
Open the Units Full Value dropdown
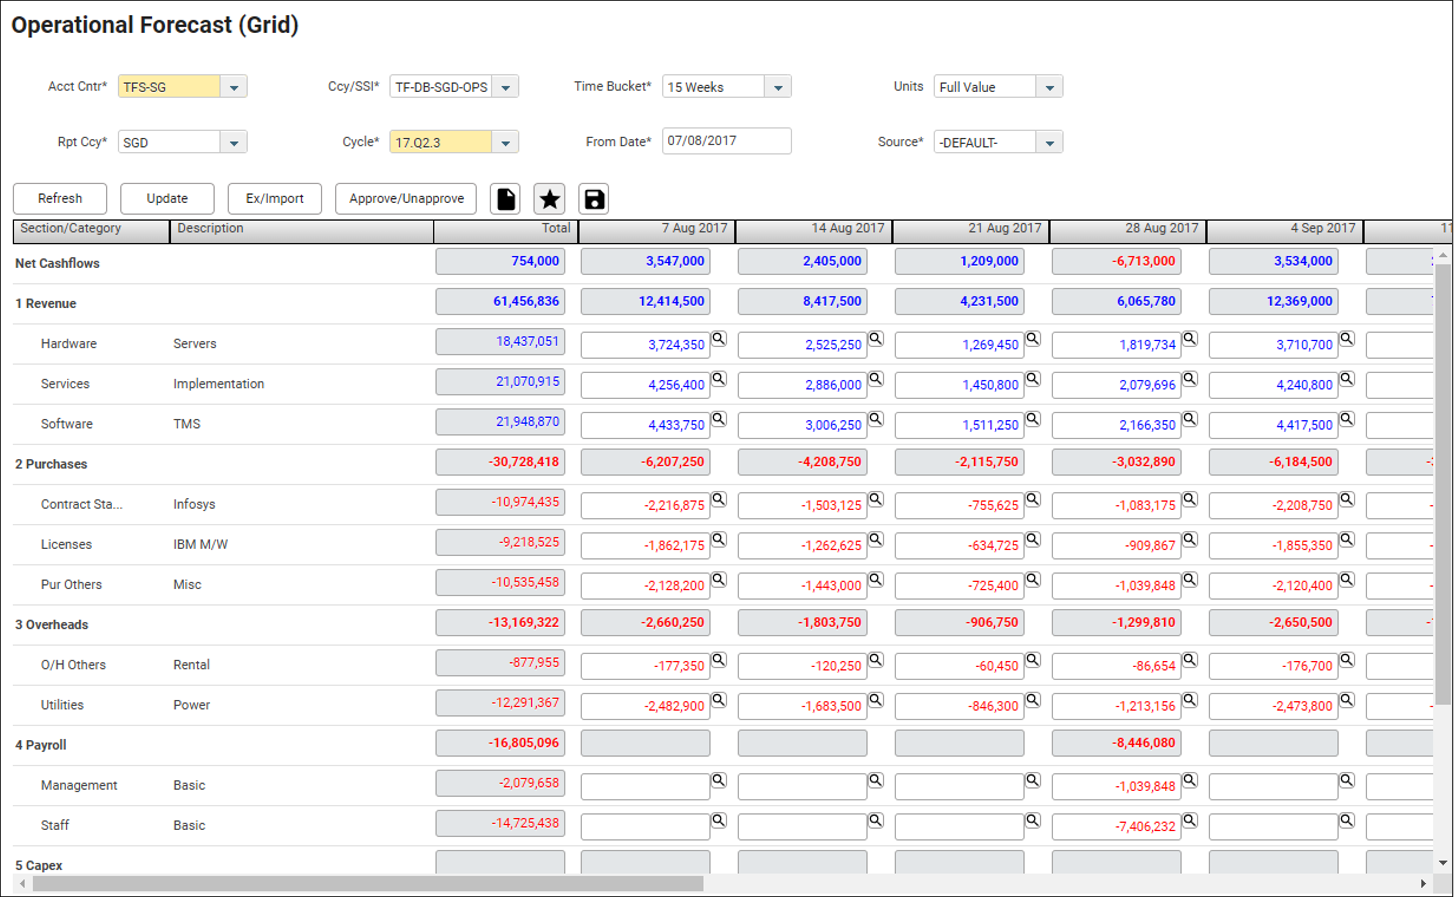[x=1049, y=87]
